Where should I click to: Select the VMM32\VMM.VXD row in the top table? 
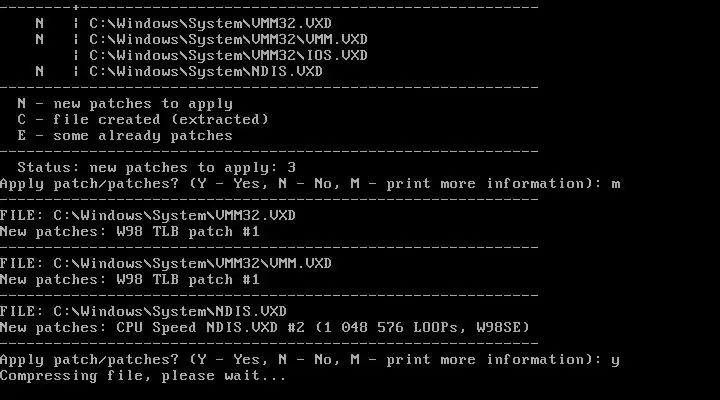(x=228, y=39)
